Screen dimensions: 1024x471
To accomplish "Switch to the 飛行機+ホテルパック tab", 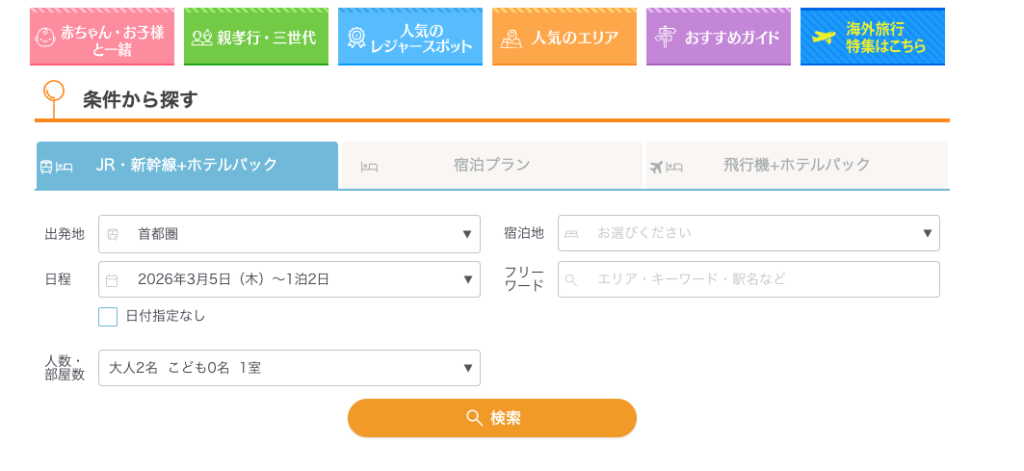I will pos(796,165).
